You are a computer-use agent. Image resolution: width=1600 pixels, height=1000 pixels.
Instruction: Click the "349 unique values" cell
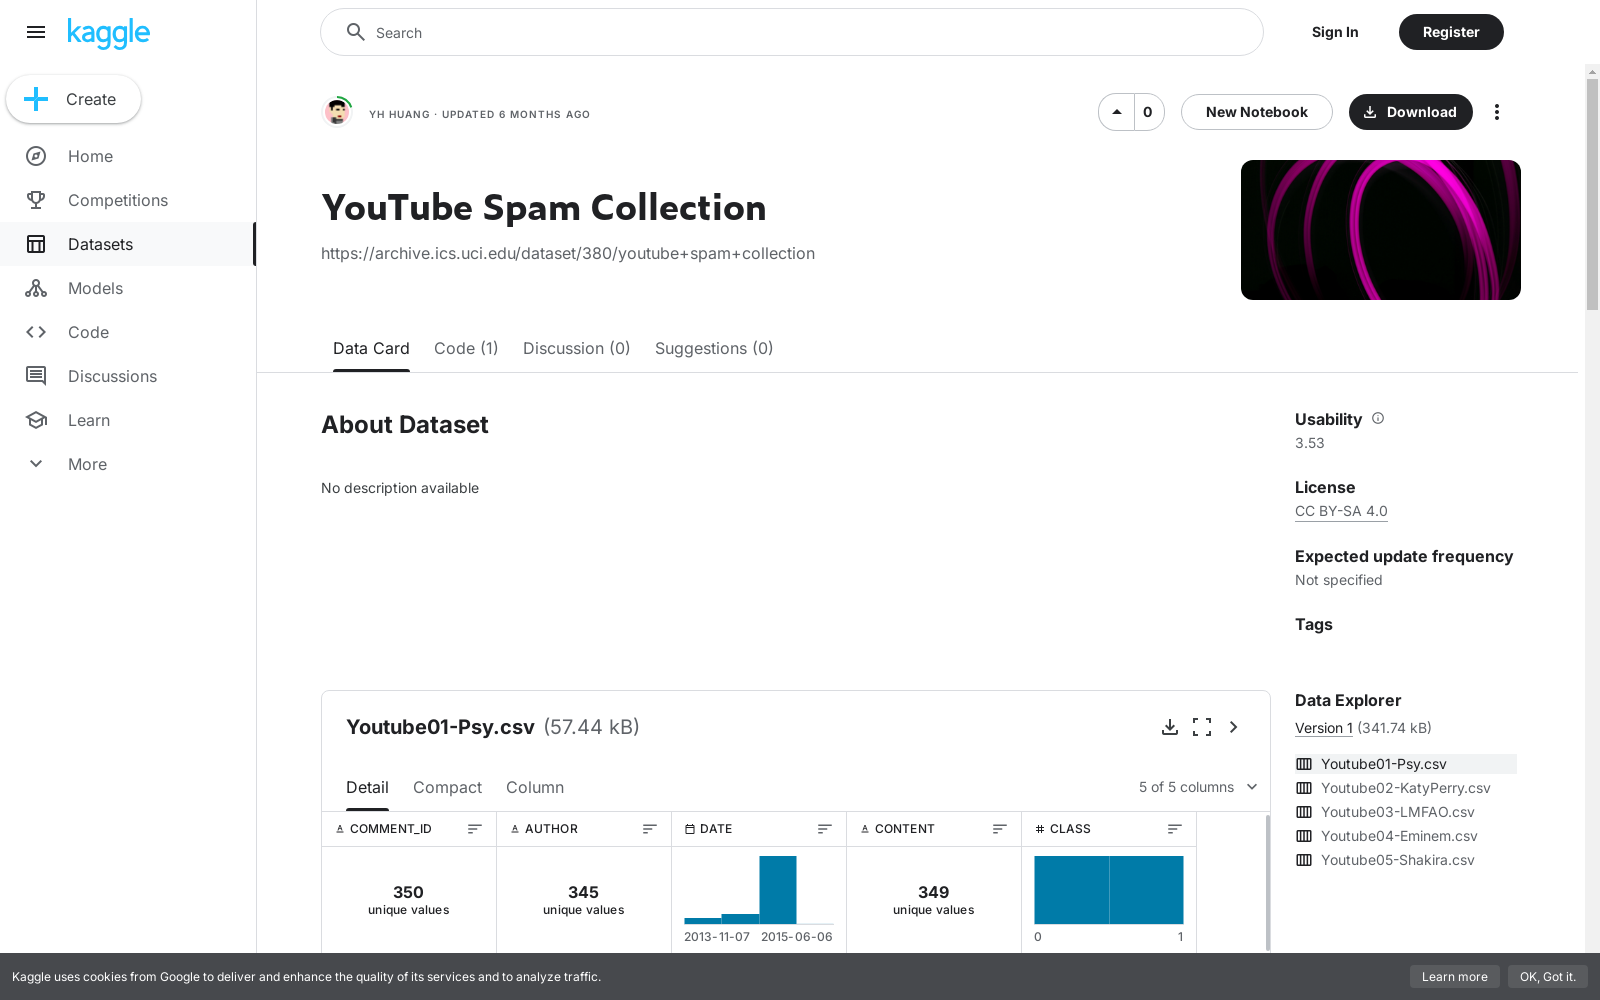(933, 899)
